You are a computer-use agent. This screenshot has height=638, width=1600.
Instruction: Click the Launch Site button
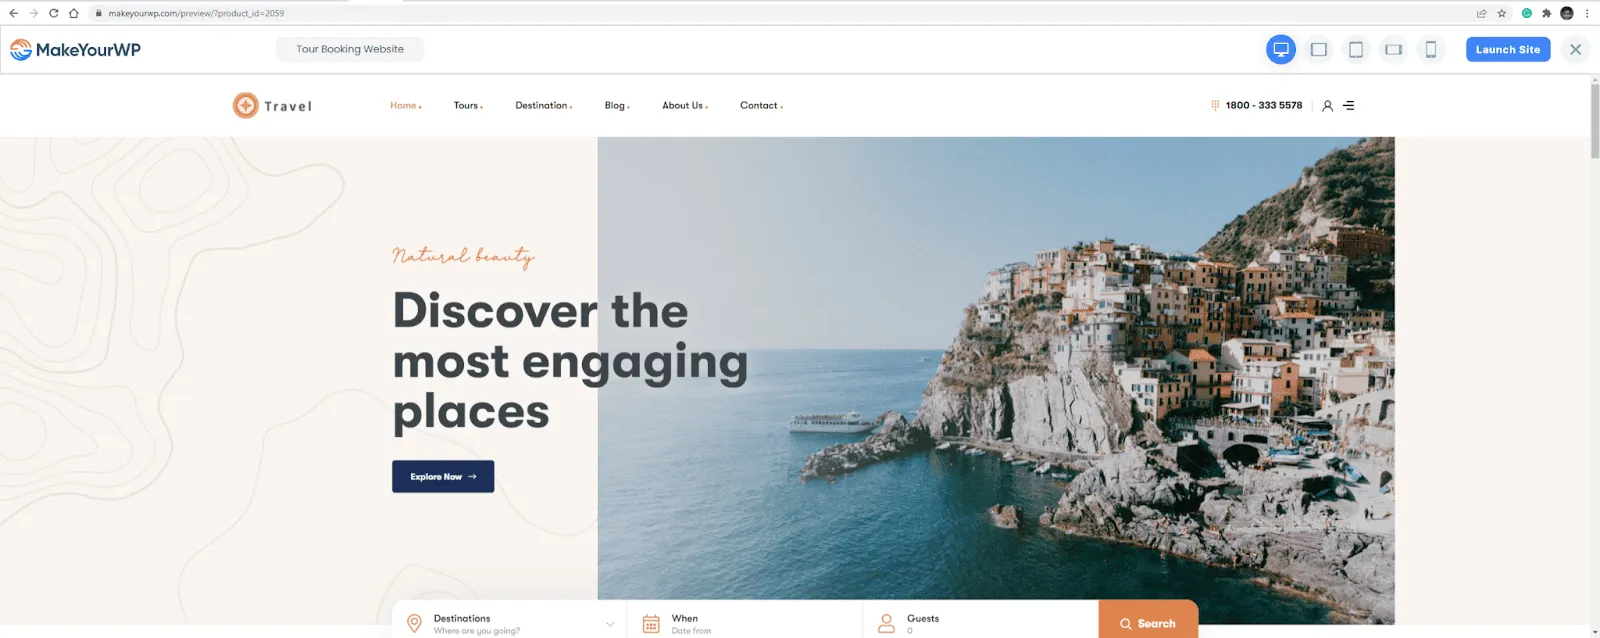[1508, 49]
